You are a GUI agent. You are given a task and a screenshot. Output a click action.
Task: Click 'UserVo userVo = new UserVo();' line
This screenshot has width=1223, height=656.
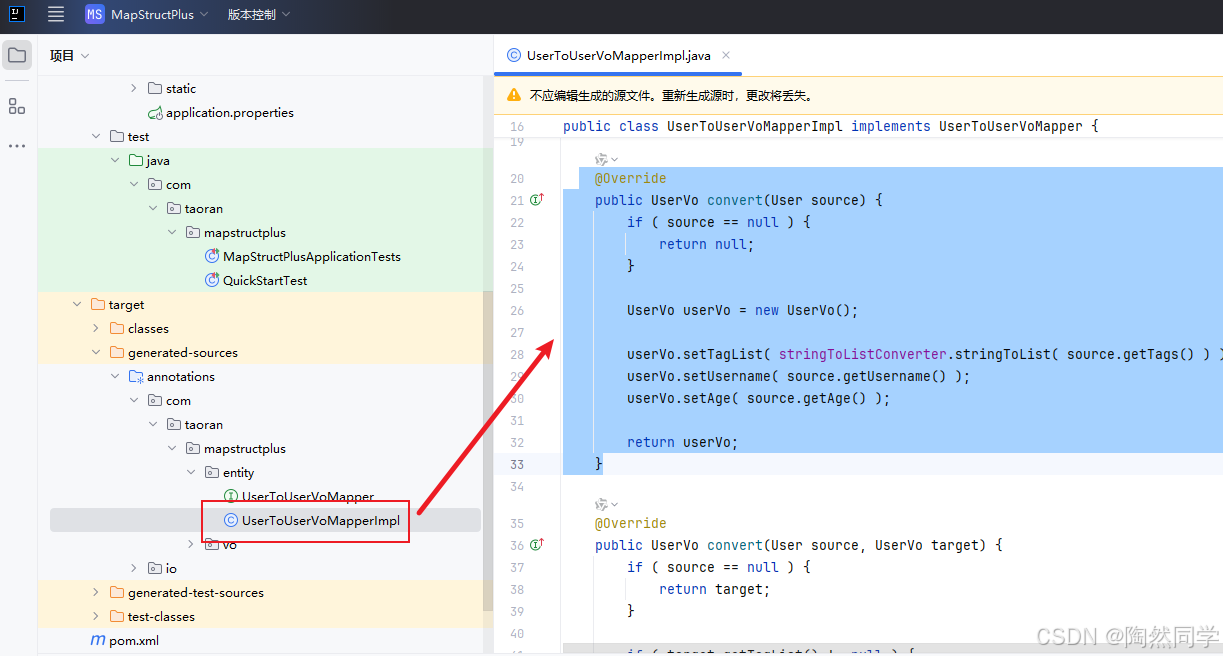743,310
